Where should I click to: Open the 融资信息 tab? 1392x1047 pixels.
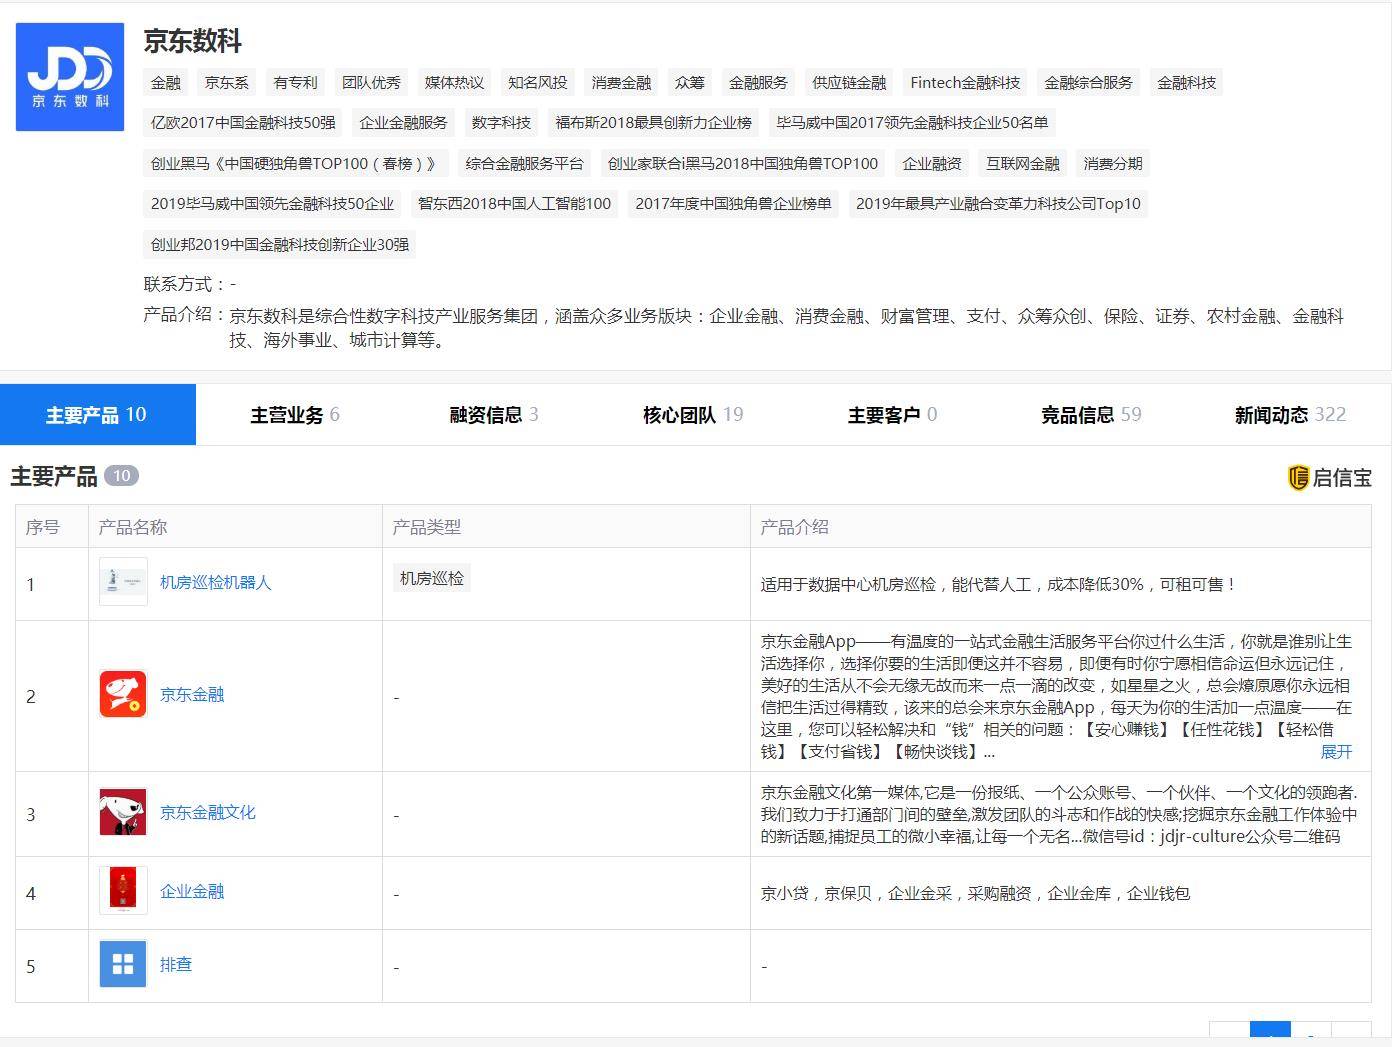tap(494, 414)
